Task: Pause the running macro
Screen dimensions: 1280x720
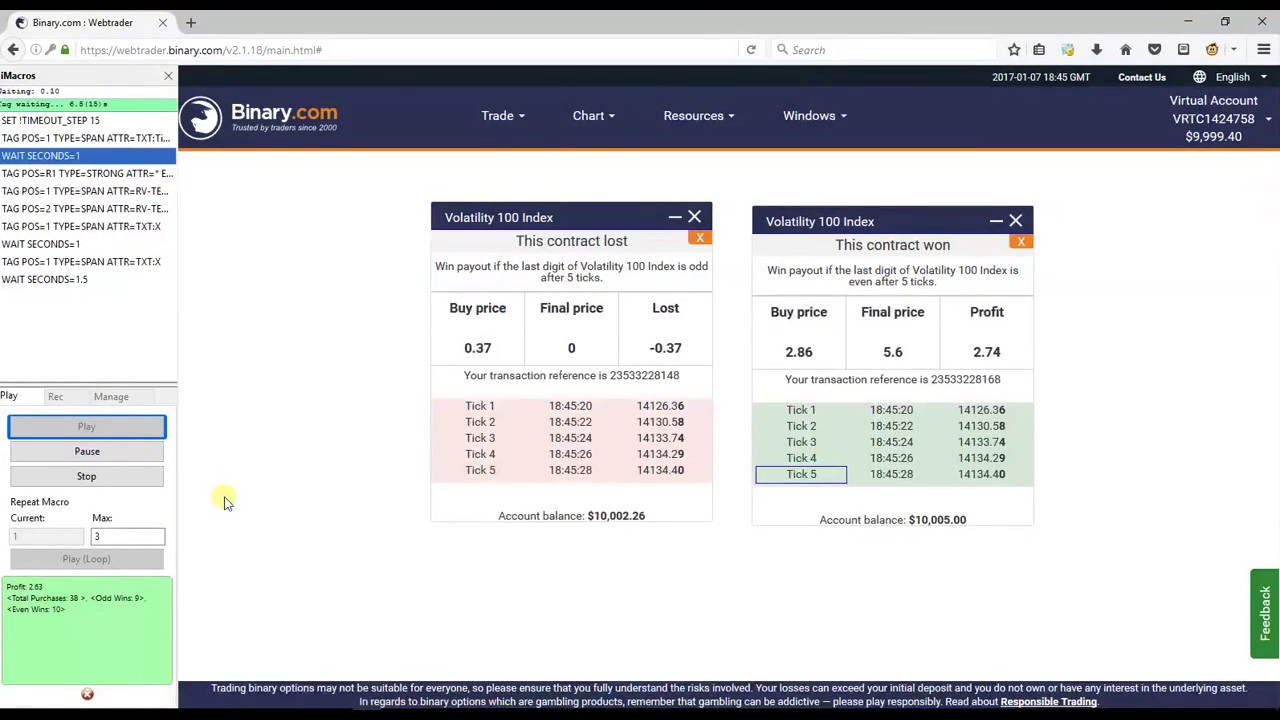Action: tap(87, 451)
